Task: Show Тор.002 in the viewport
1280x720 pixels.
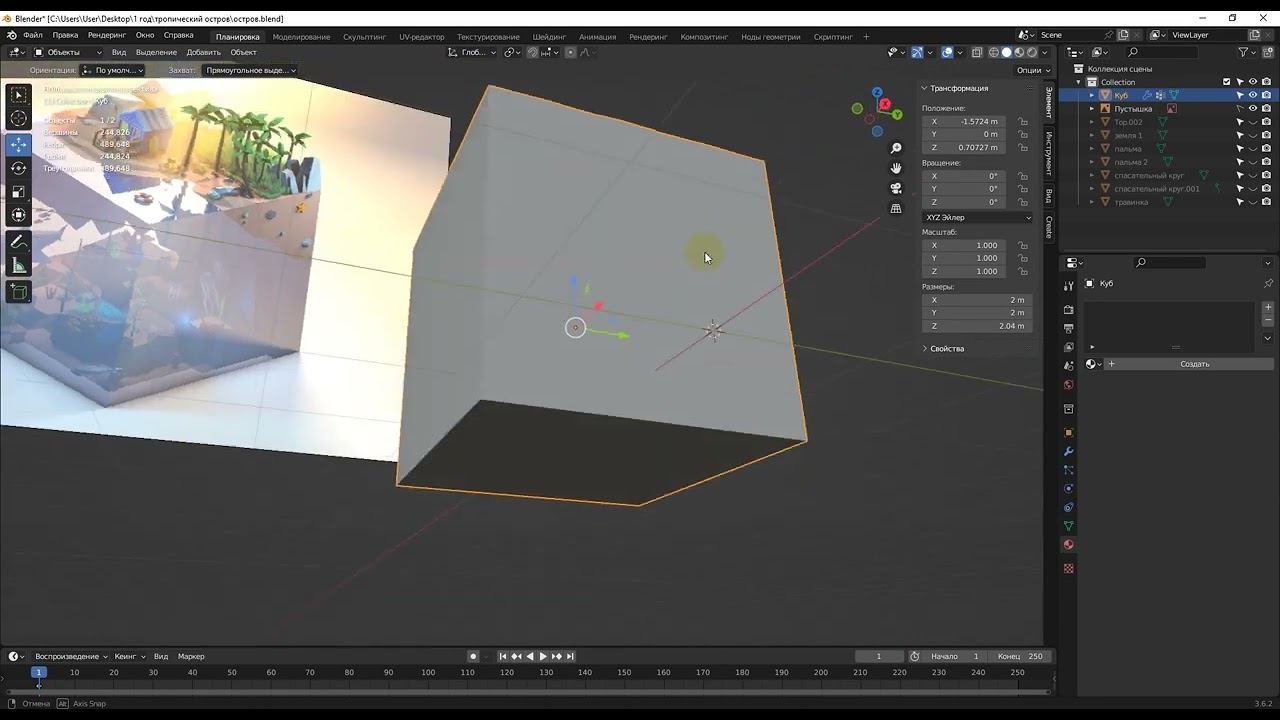Action: pos(1253,122)
